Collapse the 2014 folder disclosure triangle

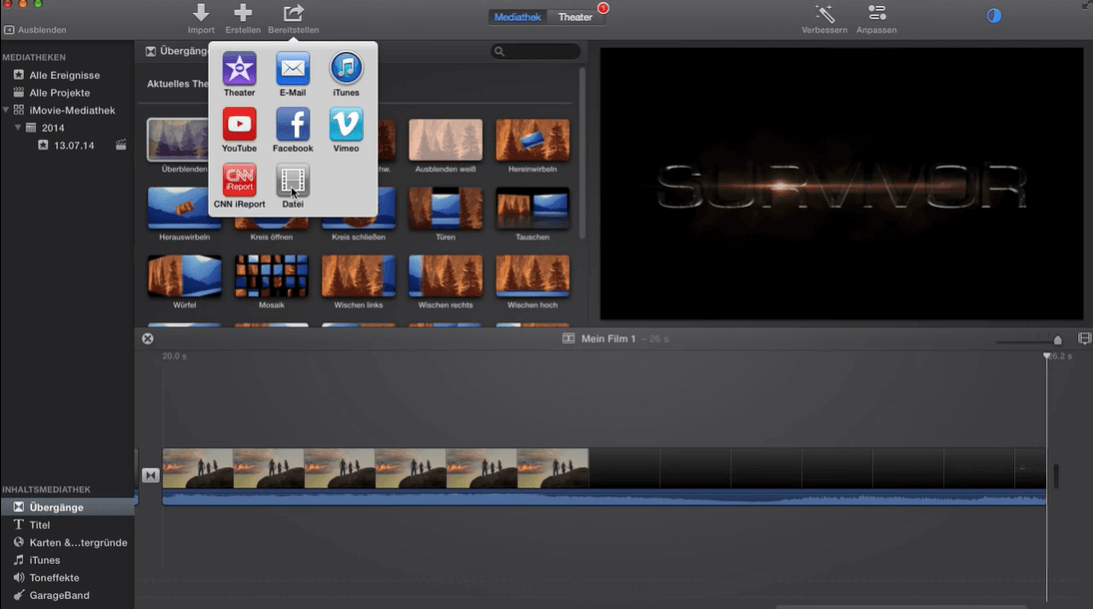click(x=18, y=128)
